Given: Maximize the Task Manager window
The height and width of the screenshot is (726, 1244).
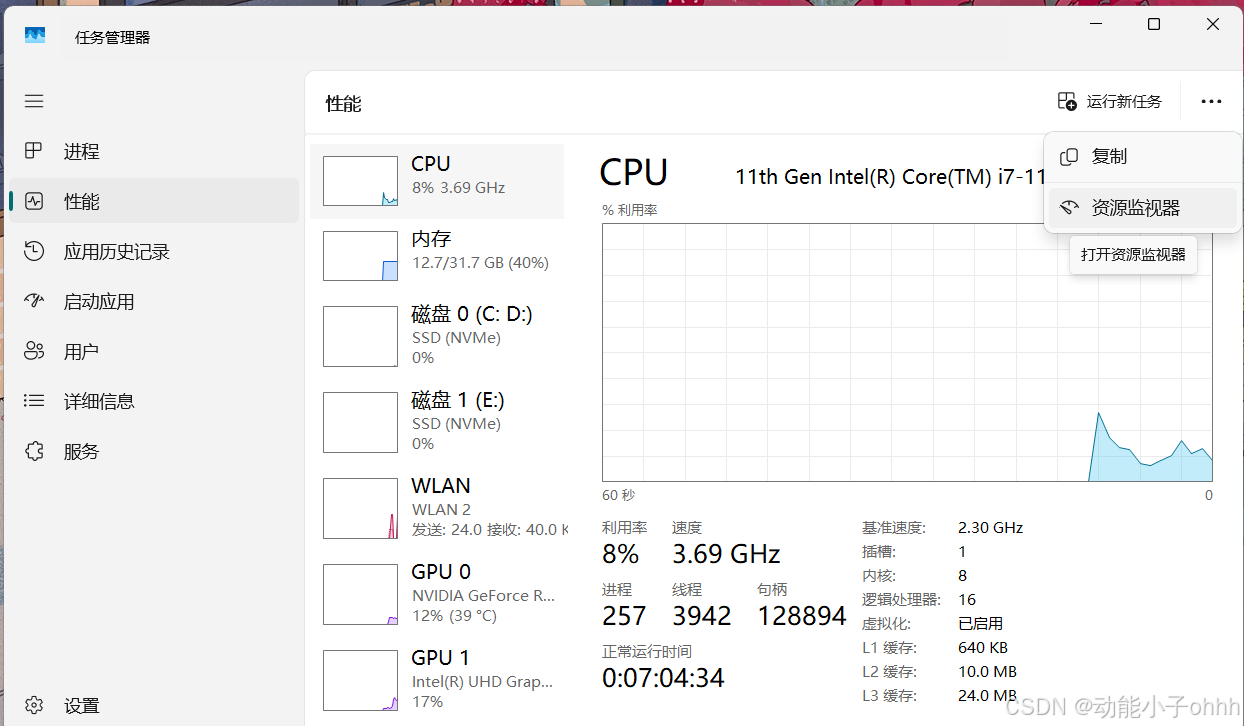Looking at the screenshot, I should [x=1154, y=24].
